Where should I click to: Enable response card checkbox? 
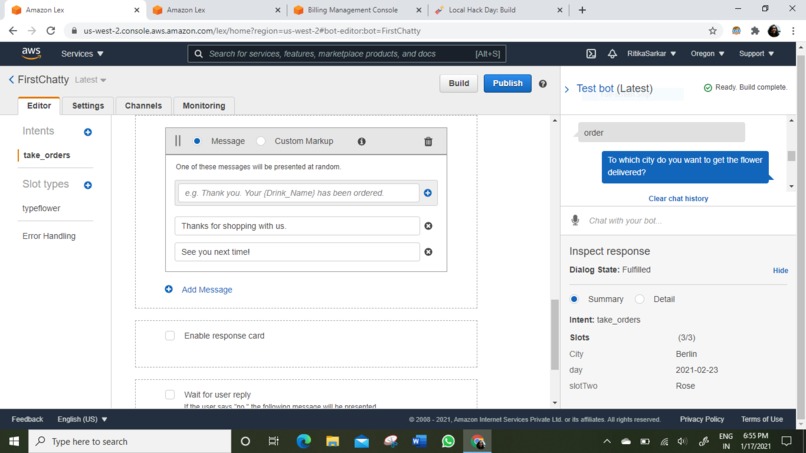tap(170, 336)
